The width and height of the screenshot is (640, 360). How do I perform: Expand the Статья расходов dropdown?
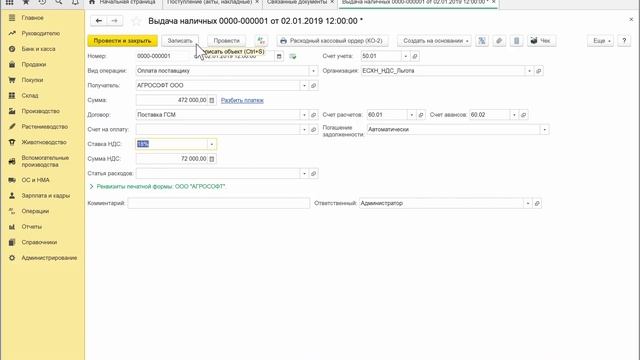pos(304,173)
